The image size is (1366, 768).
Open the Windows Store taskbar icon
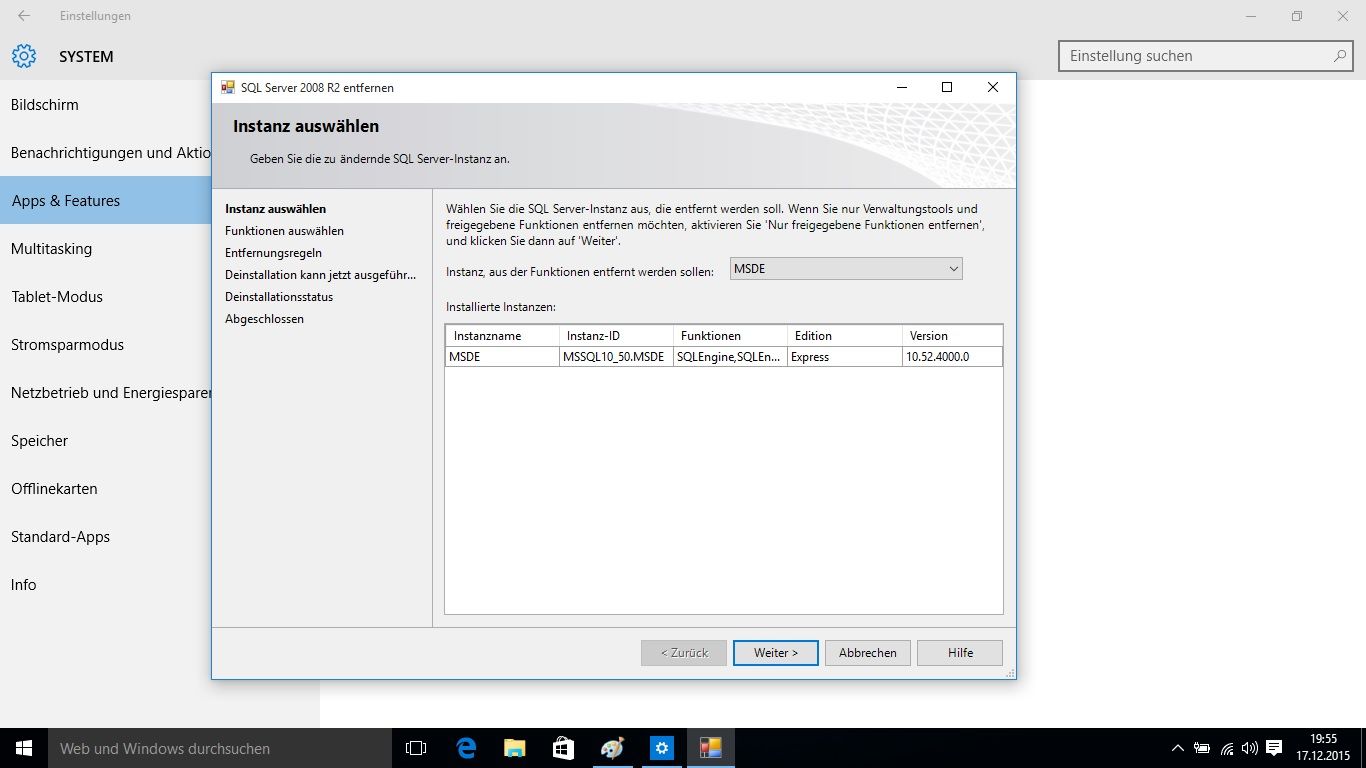point(563,748)
